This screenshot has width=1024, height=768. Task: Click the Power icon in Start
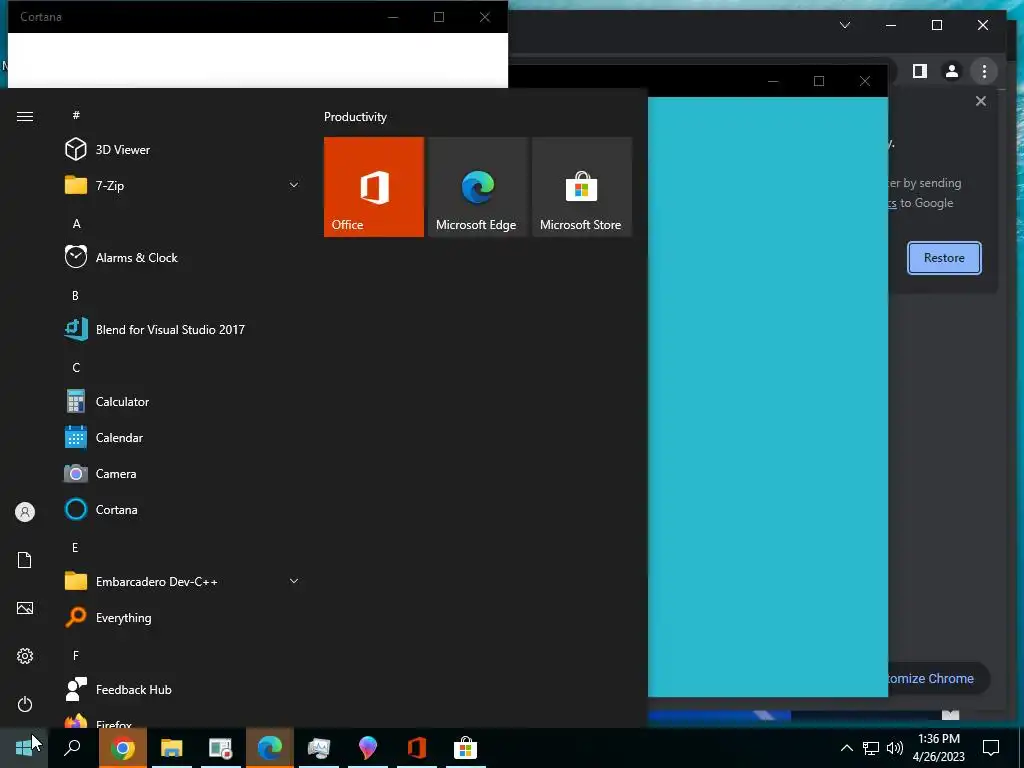tap(25, 704)
